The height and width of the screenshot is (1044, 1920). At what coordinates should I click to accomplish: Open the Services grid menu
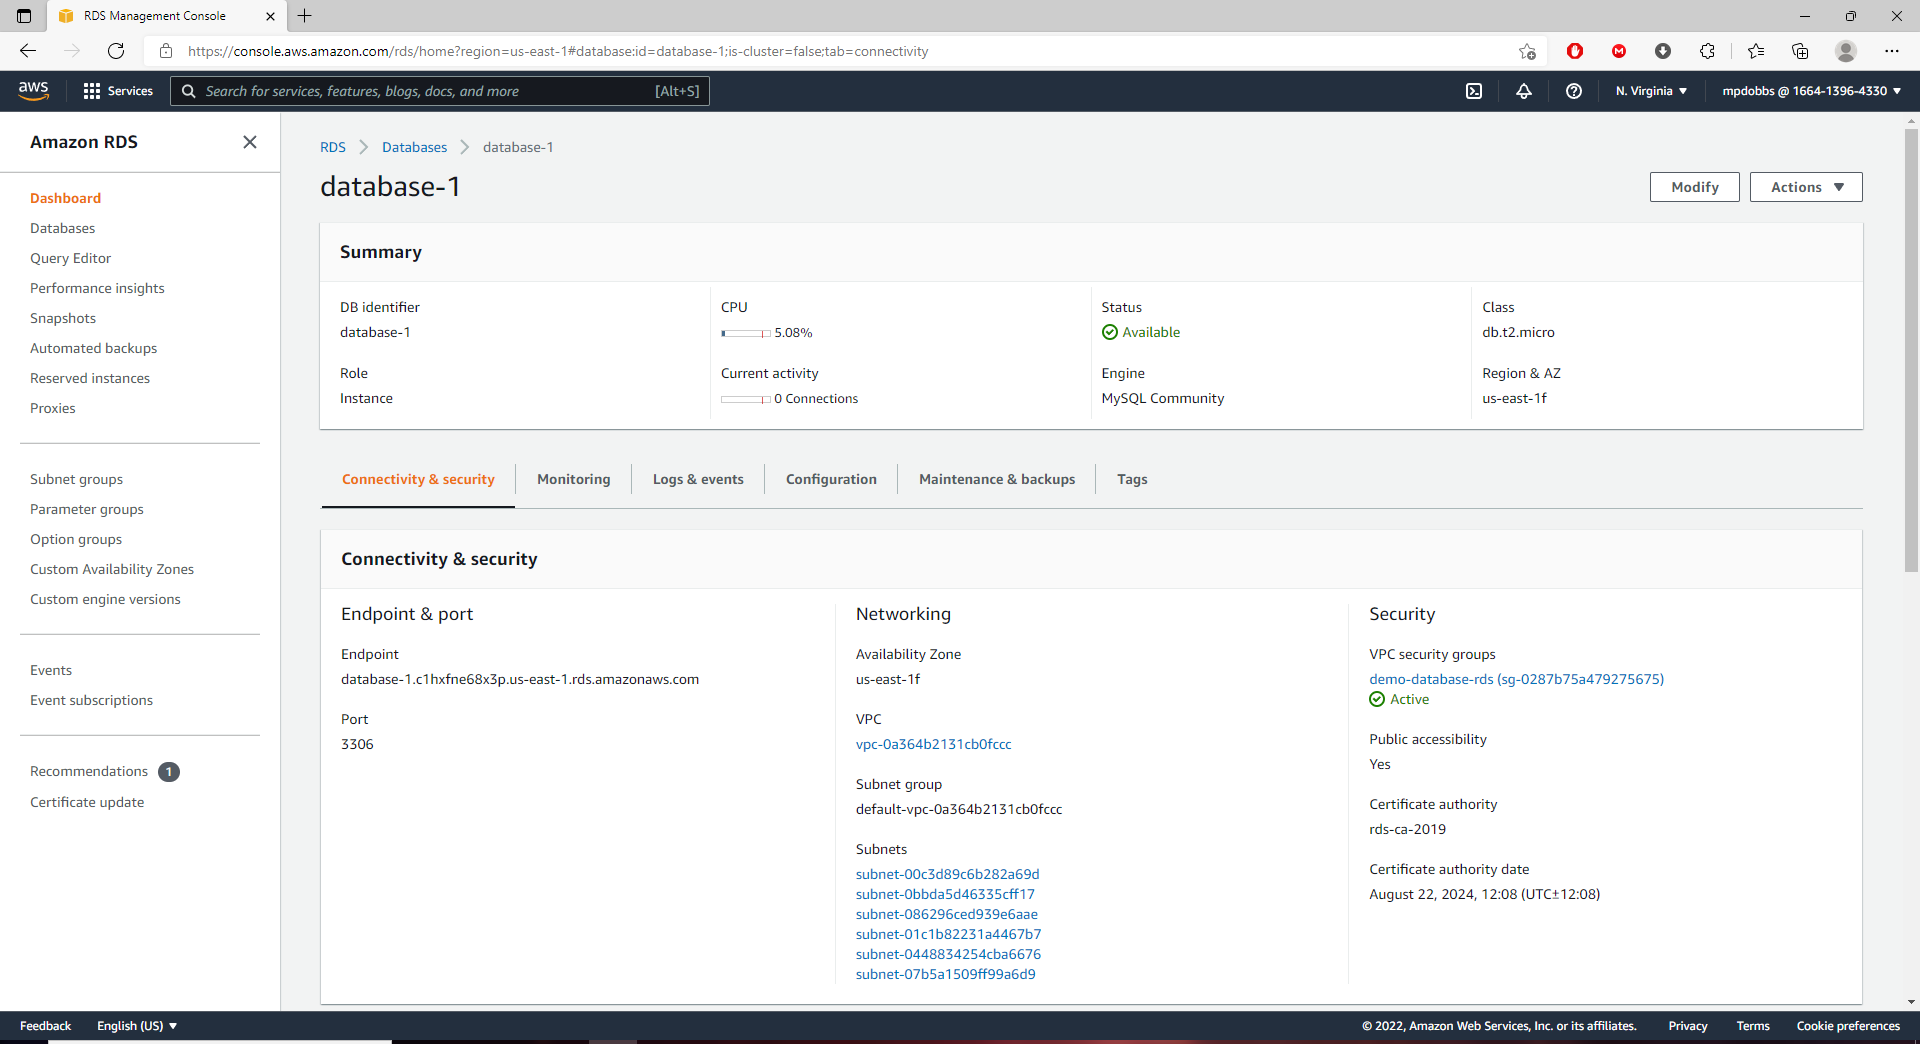pyautogui.click(x=118, y=91)
